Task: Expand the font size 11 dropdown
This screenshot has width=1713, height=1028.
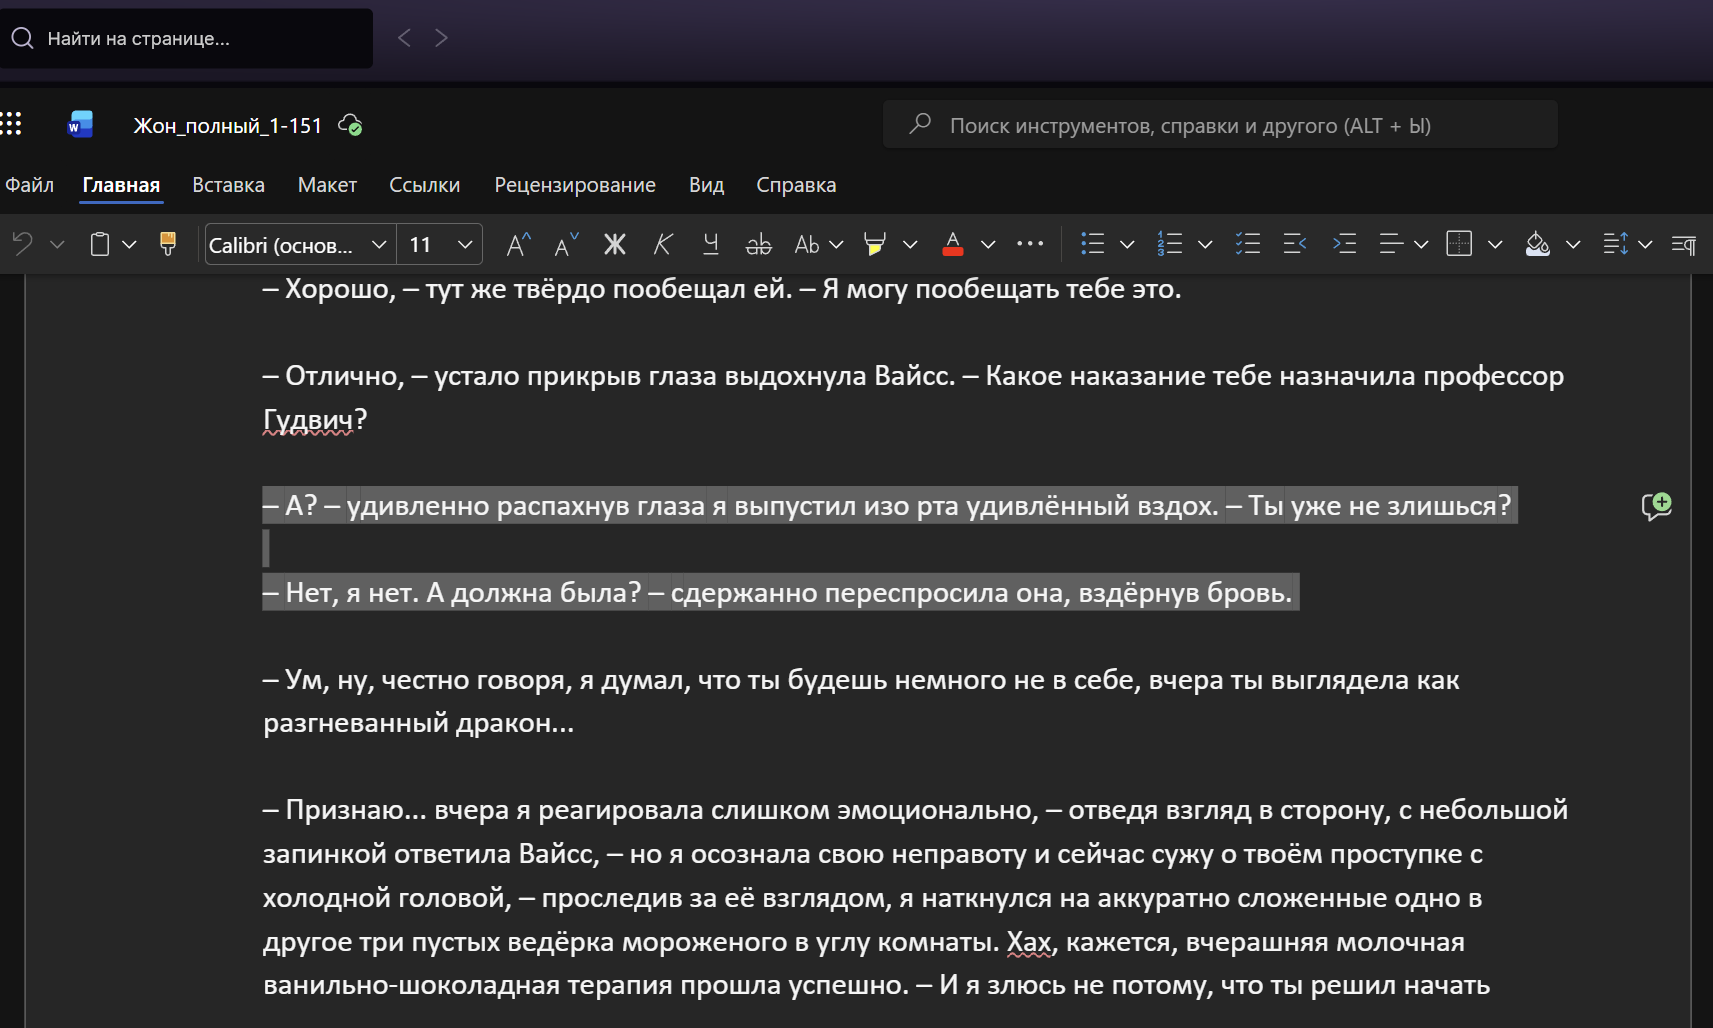Action: [464, 245]
